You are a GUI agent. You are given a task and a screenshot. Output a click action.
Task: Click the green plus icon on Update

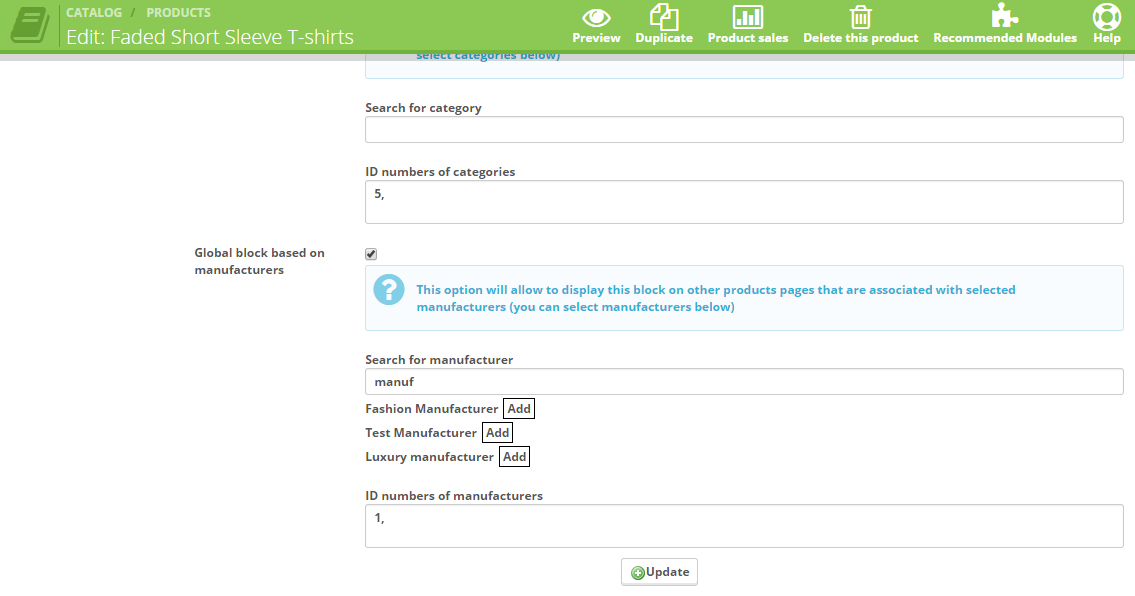pyautogui.click(x=639, y=571)
